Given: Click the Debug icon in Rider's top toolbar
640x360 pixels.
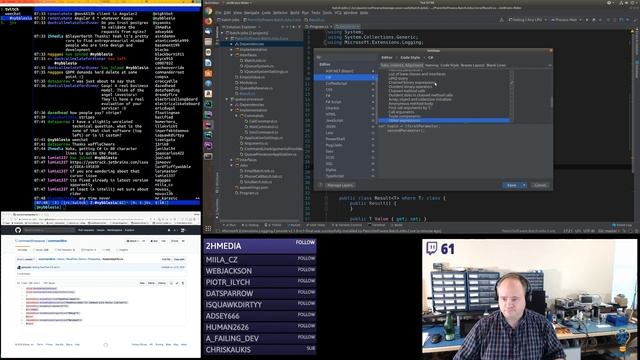Looking at the screenshot, I should pyautogui.click(x=594, y=20).
